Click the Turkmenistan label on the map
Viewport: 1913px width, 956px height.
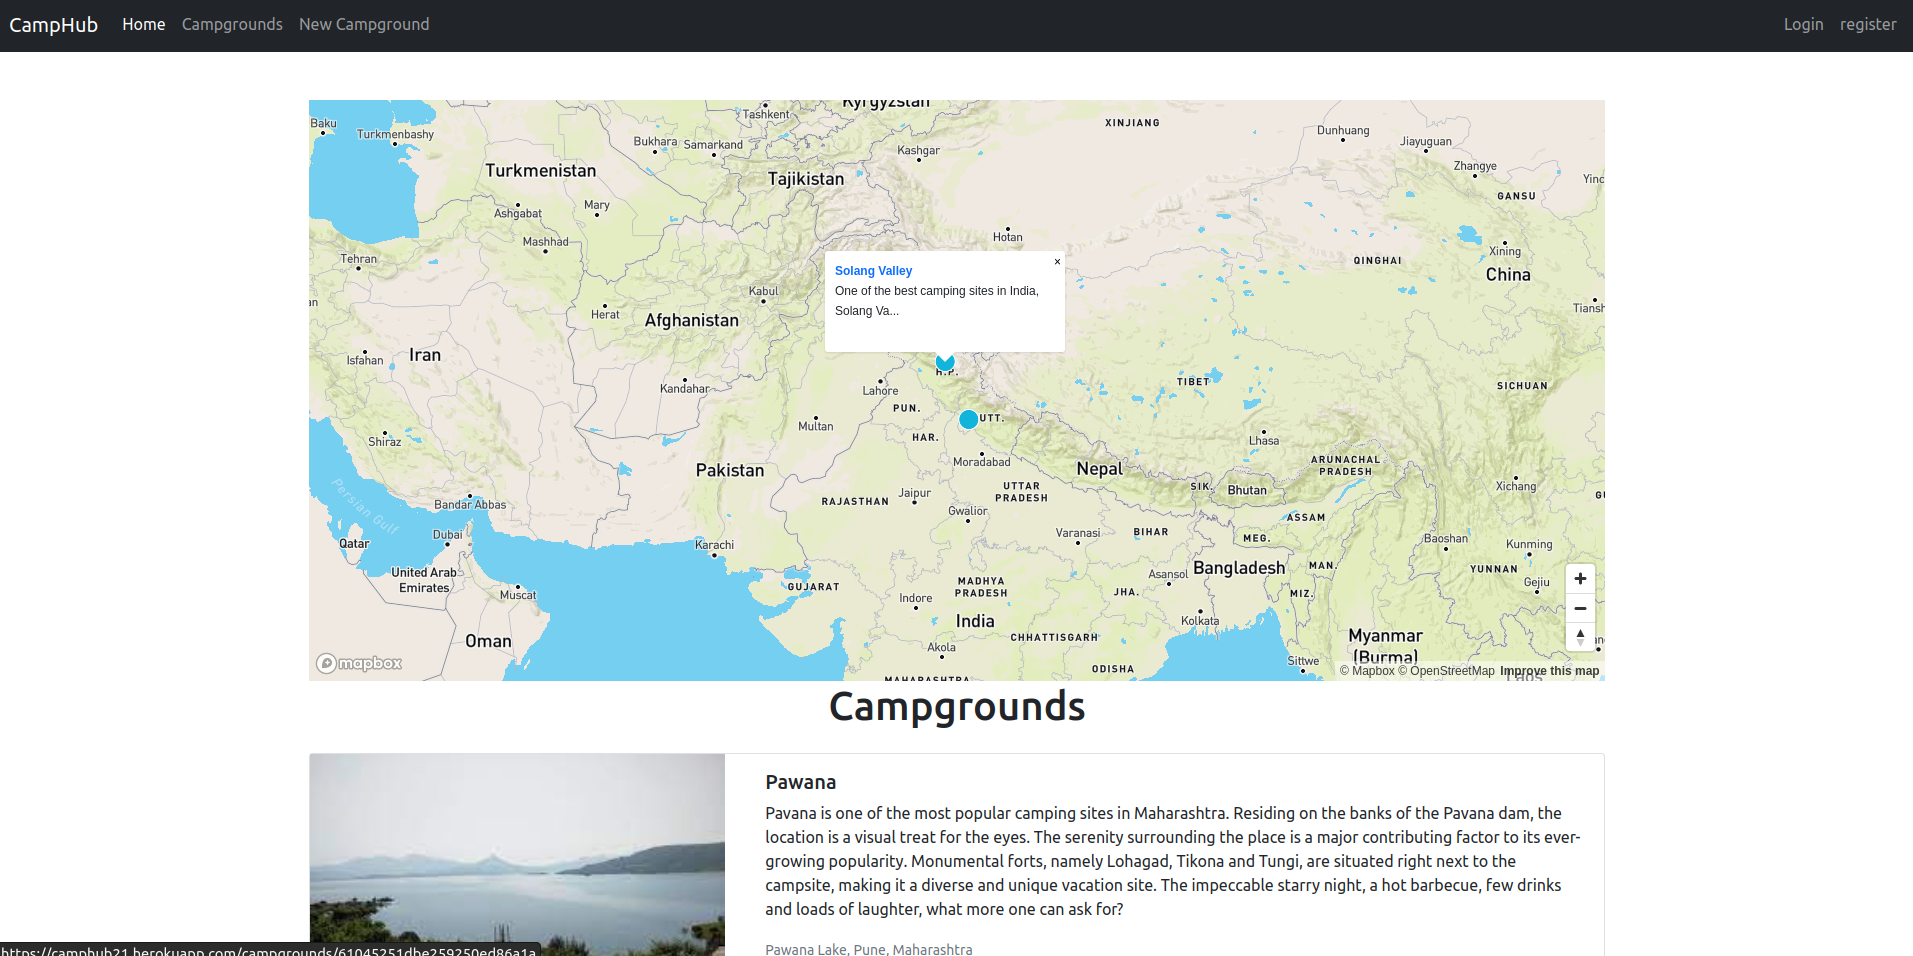541,171
